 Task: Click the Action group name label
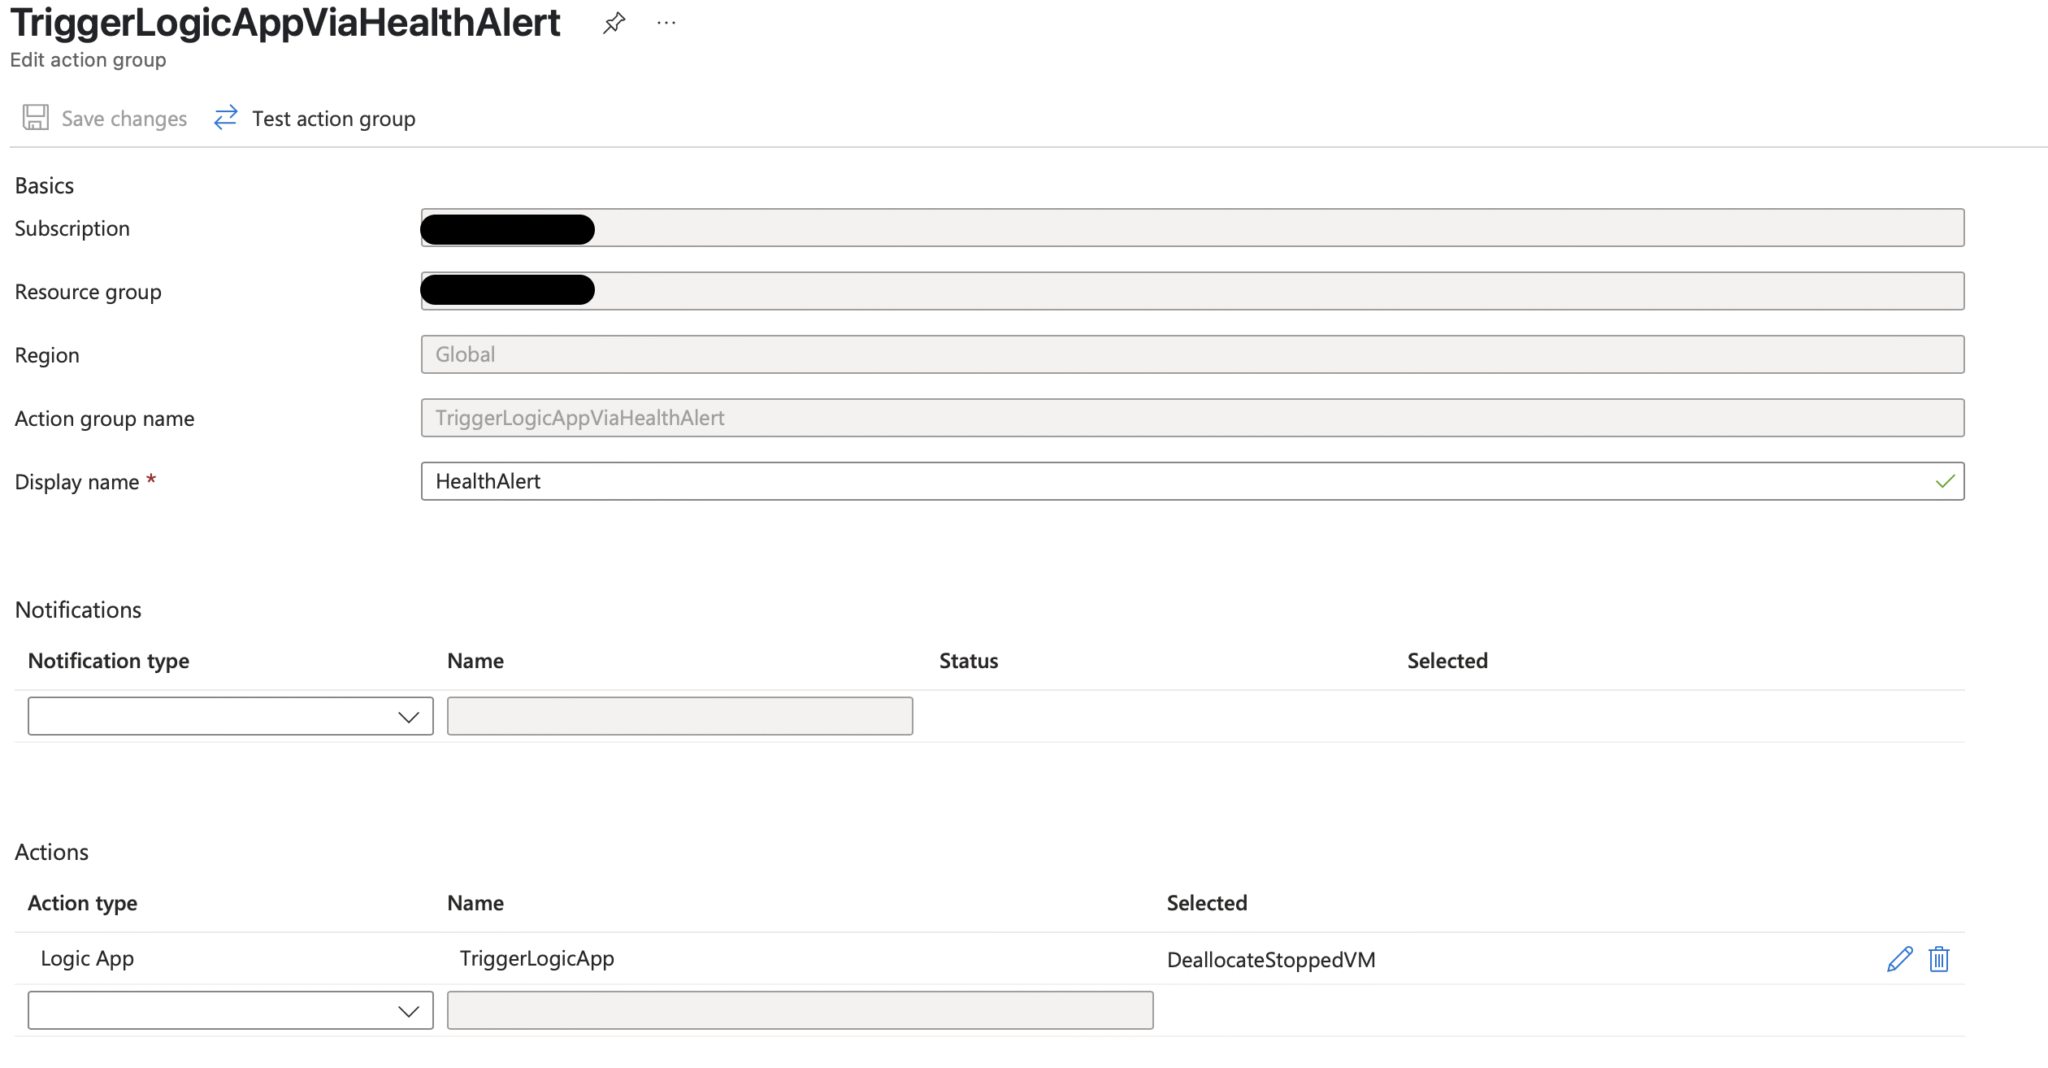click(104, 419)
